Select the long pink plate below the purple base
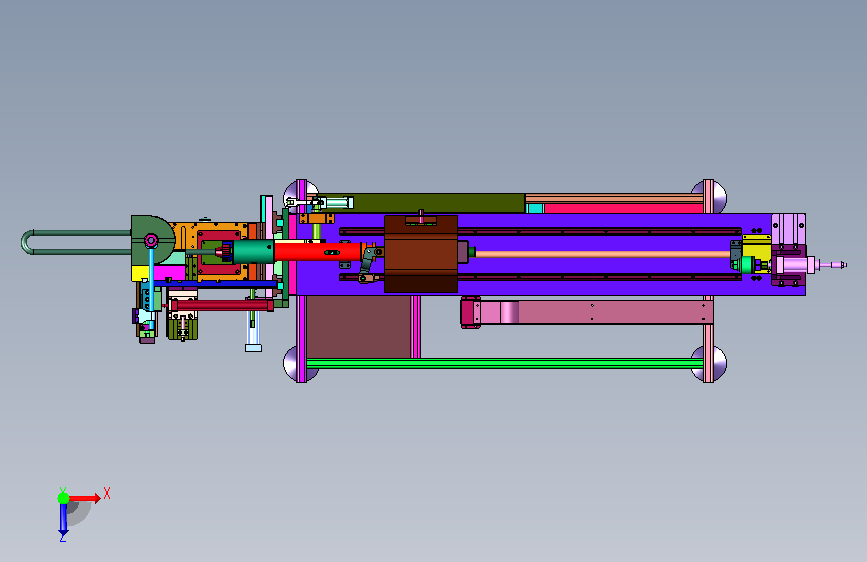This screenshot has height=562, width=867. click(596, 312)
